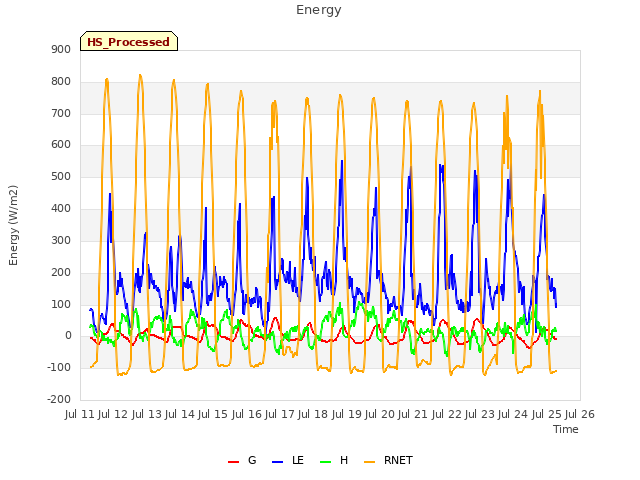The image size is (640, 480).
Task: Click the Energy chart title
Action: tap(318, 10)
